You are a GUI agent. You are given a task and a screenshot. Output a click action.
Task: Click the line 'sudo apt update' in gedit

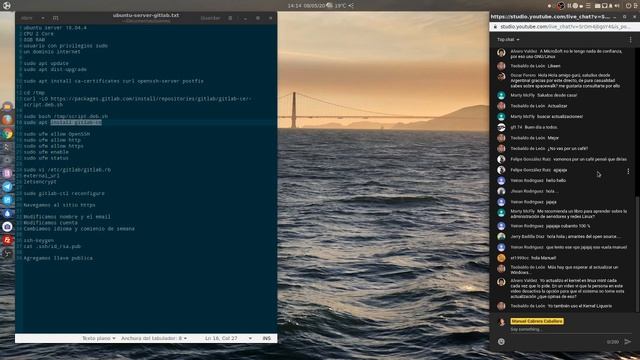point(46,64)
